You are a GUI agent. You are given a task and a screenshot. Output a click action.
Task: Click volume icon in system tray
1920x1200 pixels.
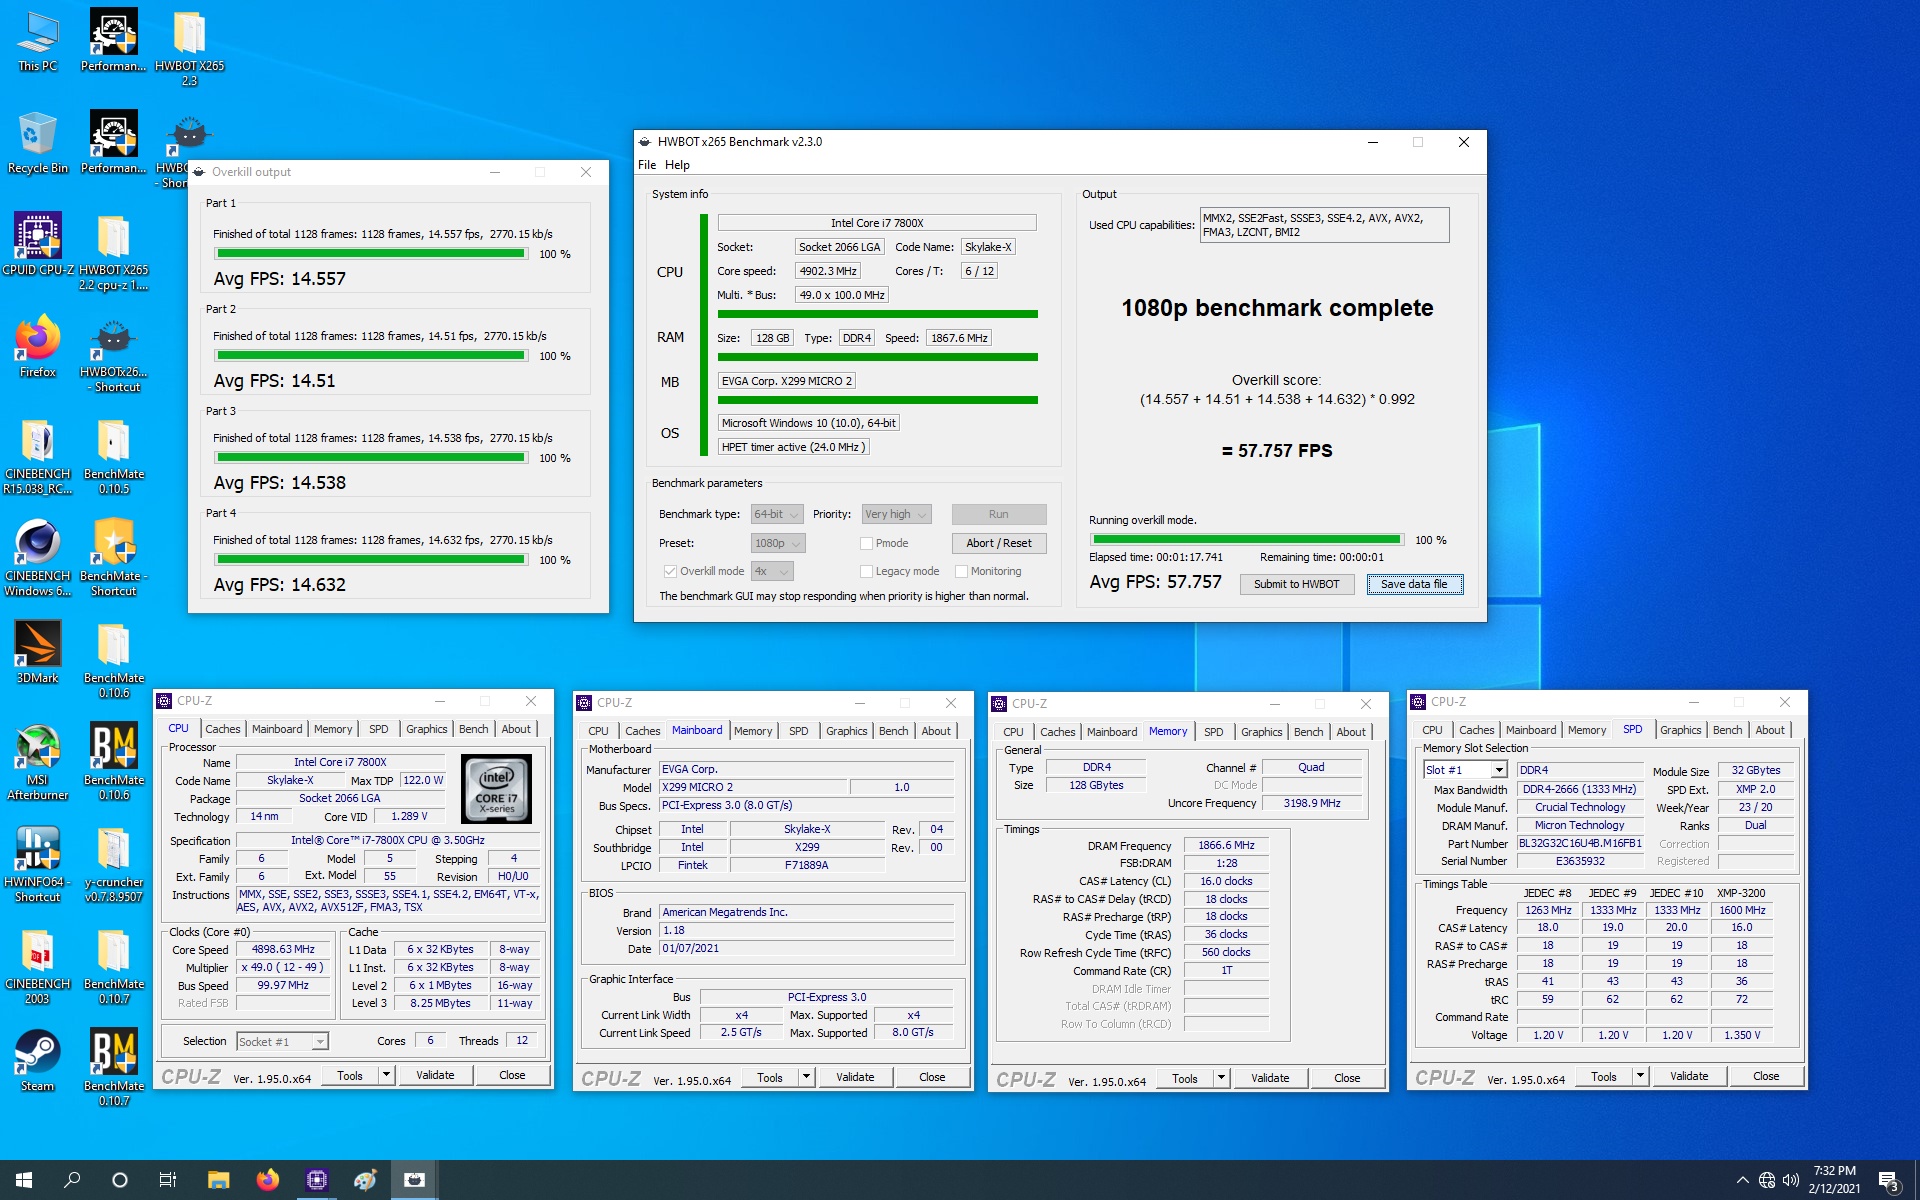1791,1180
